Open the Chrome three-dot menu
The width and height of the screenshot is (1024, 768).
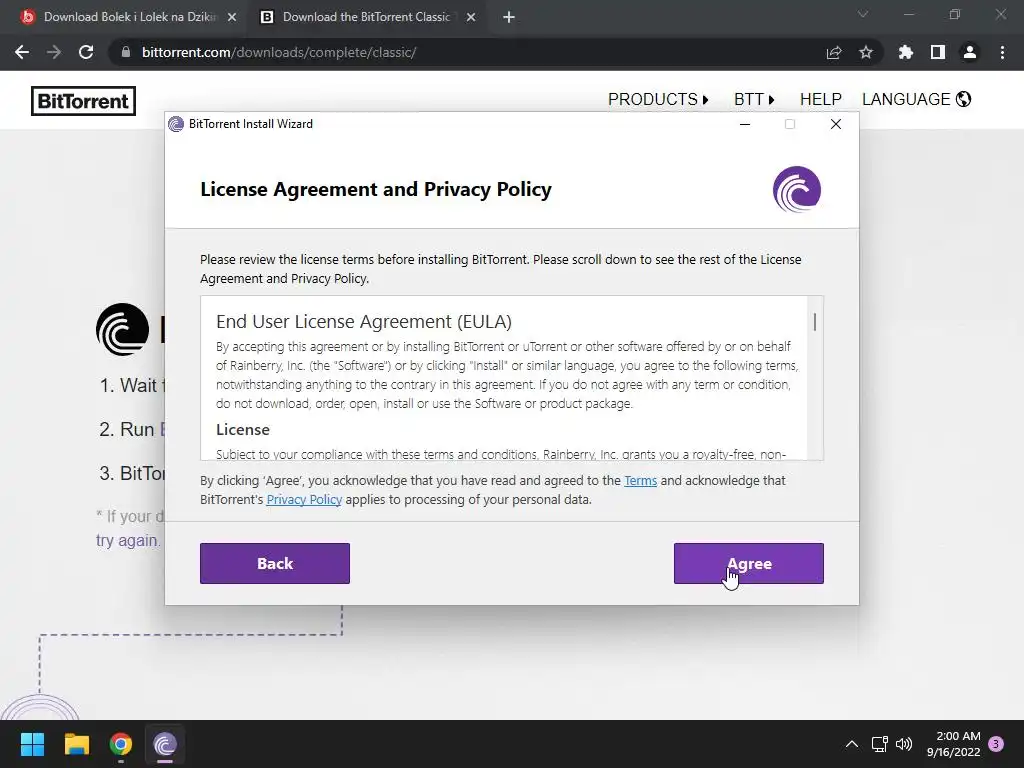click(1002, 52)
